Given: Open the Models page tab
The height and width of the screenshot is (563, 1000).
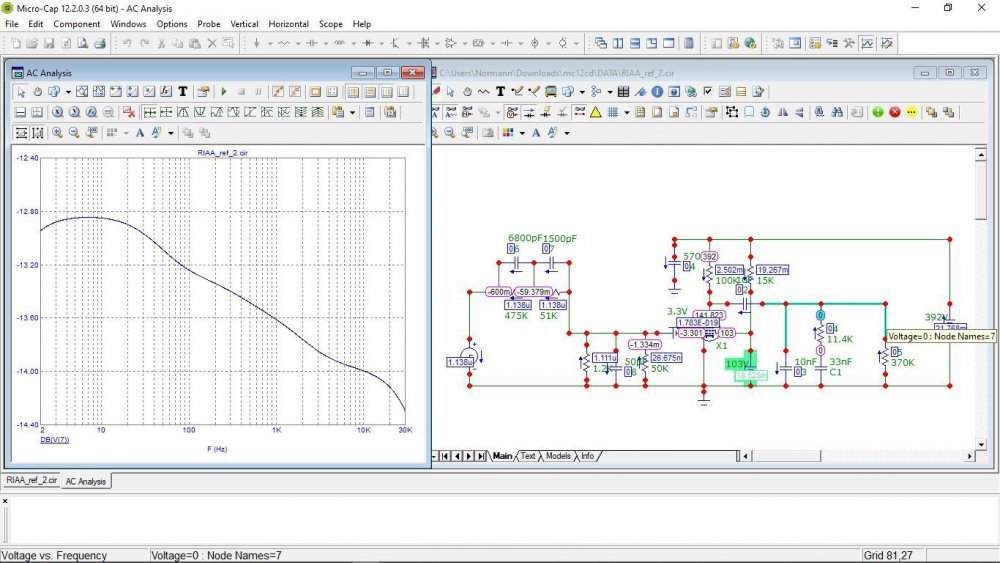Looking at the screenshot, I should coord(558,456).
